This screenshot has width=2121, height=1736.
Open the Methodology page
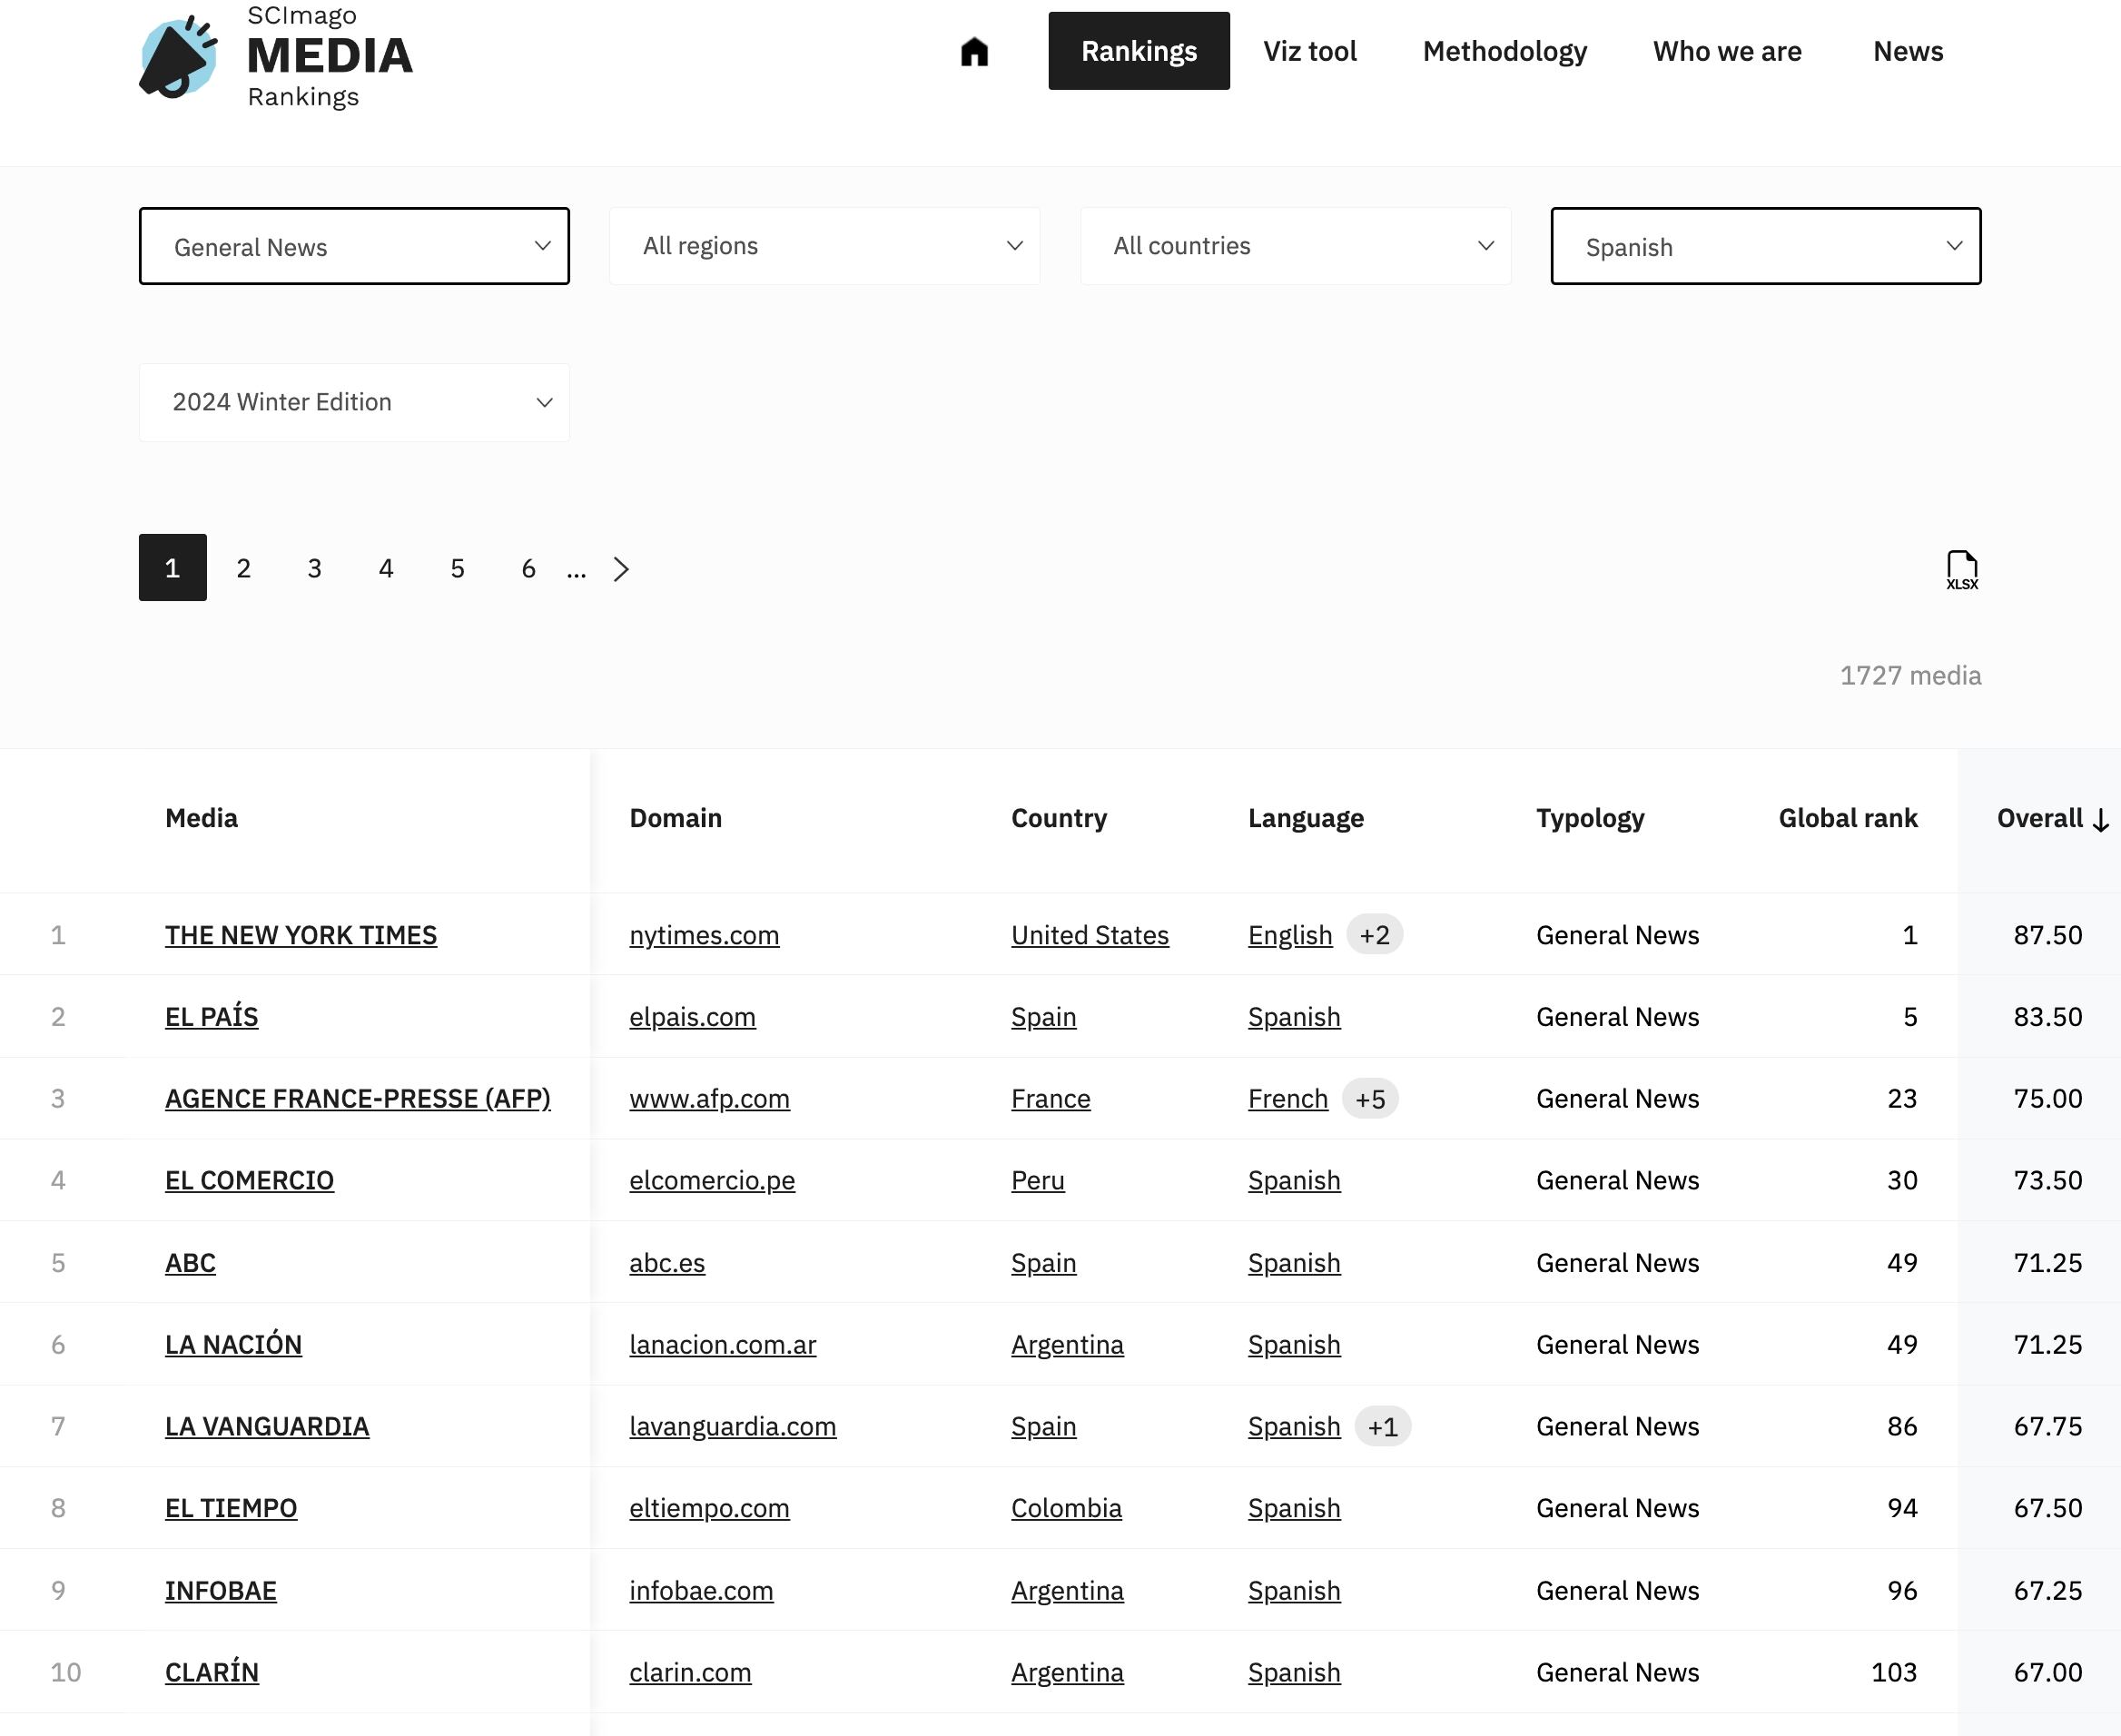click(1504, 51)
